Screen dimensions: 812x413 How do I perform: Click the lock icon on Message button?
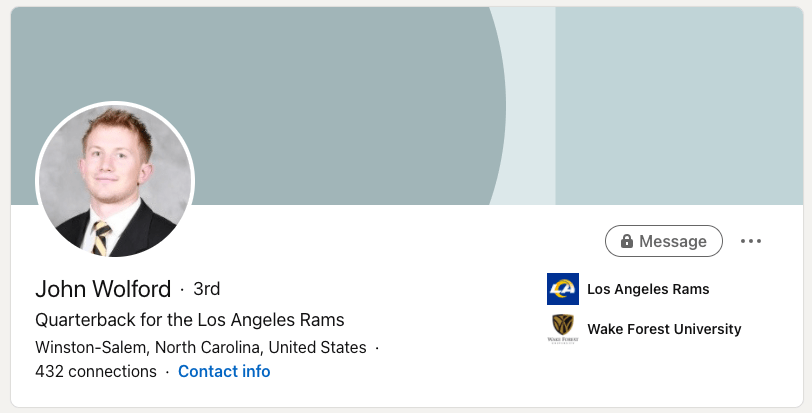tap(626, 241)
